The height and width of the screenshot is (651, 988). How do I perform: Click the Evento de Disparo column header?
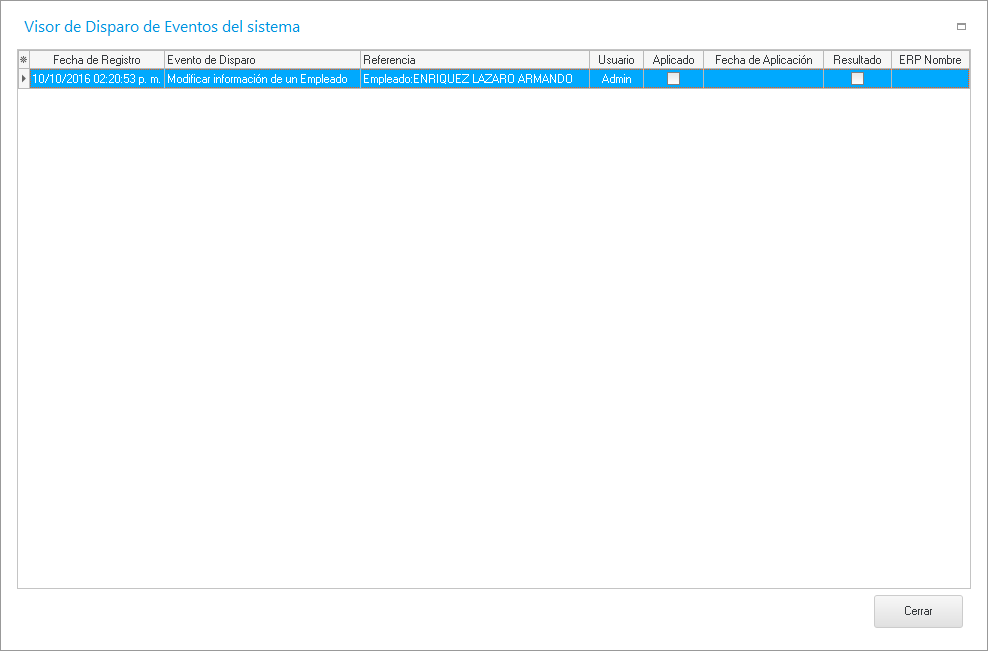[x=262, y=60]
